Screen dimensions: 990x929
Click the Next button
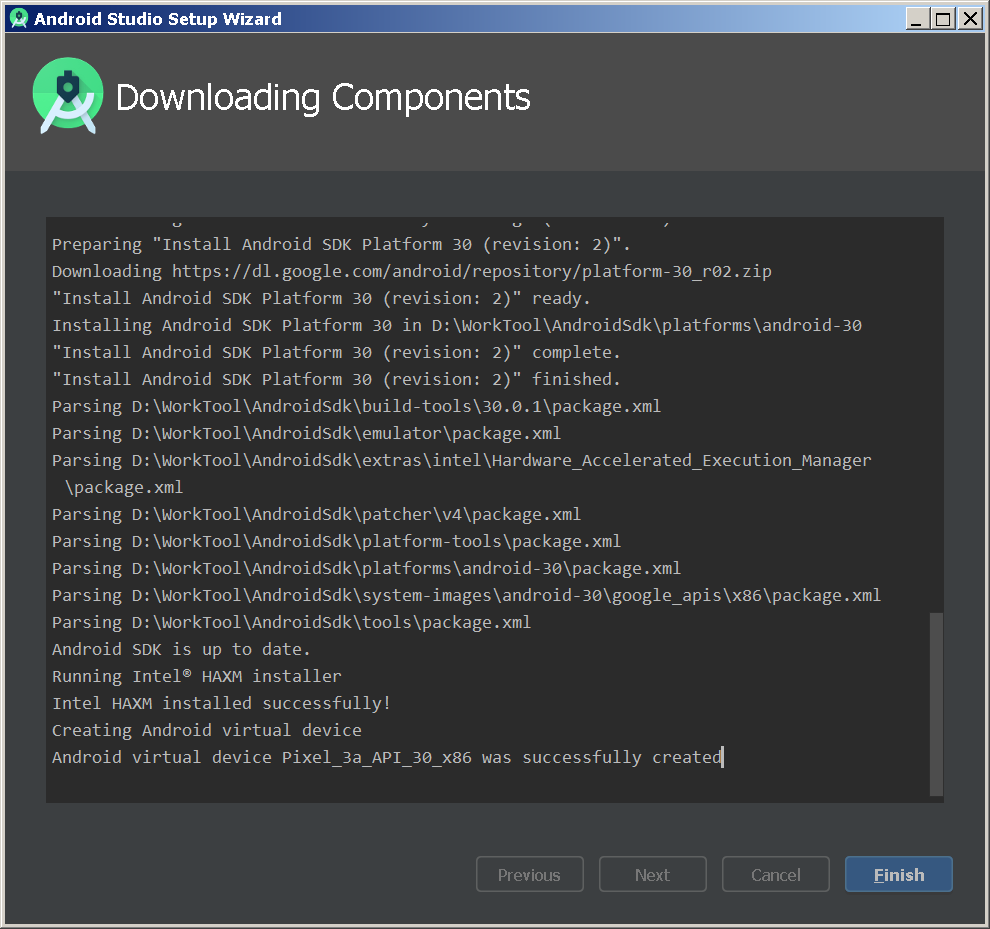[652, 874]
